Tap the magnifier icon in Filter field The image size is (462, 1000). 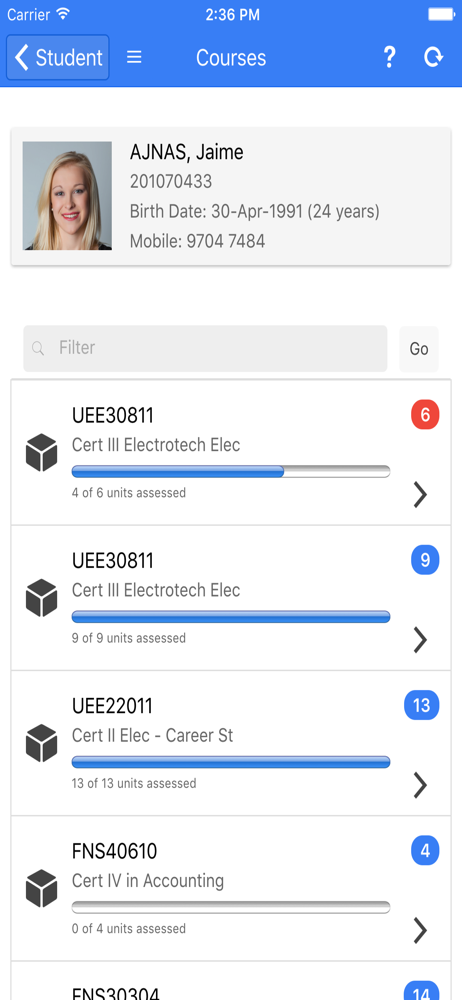38,348
